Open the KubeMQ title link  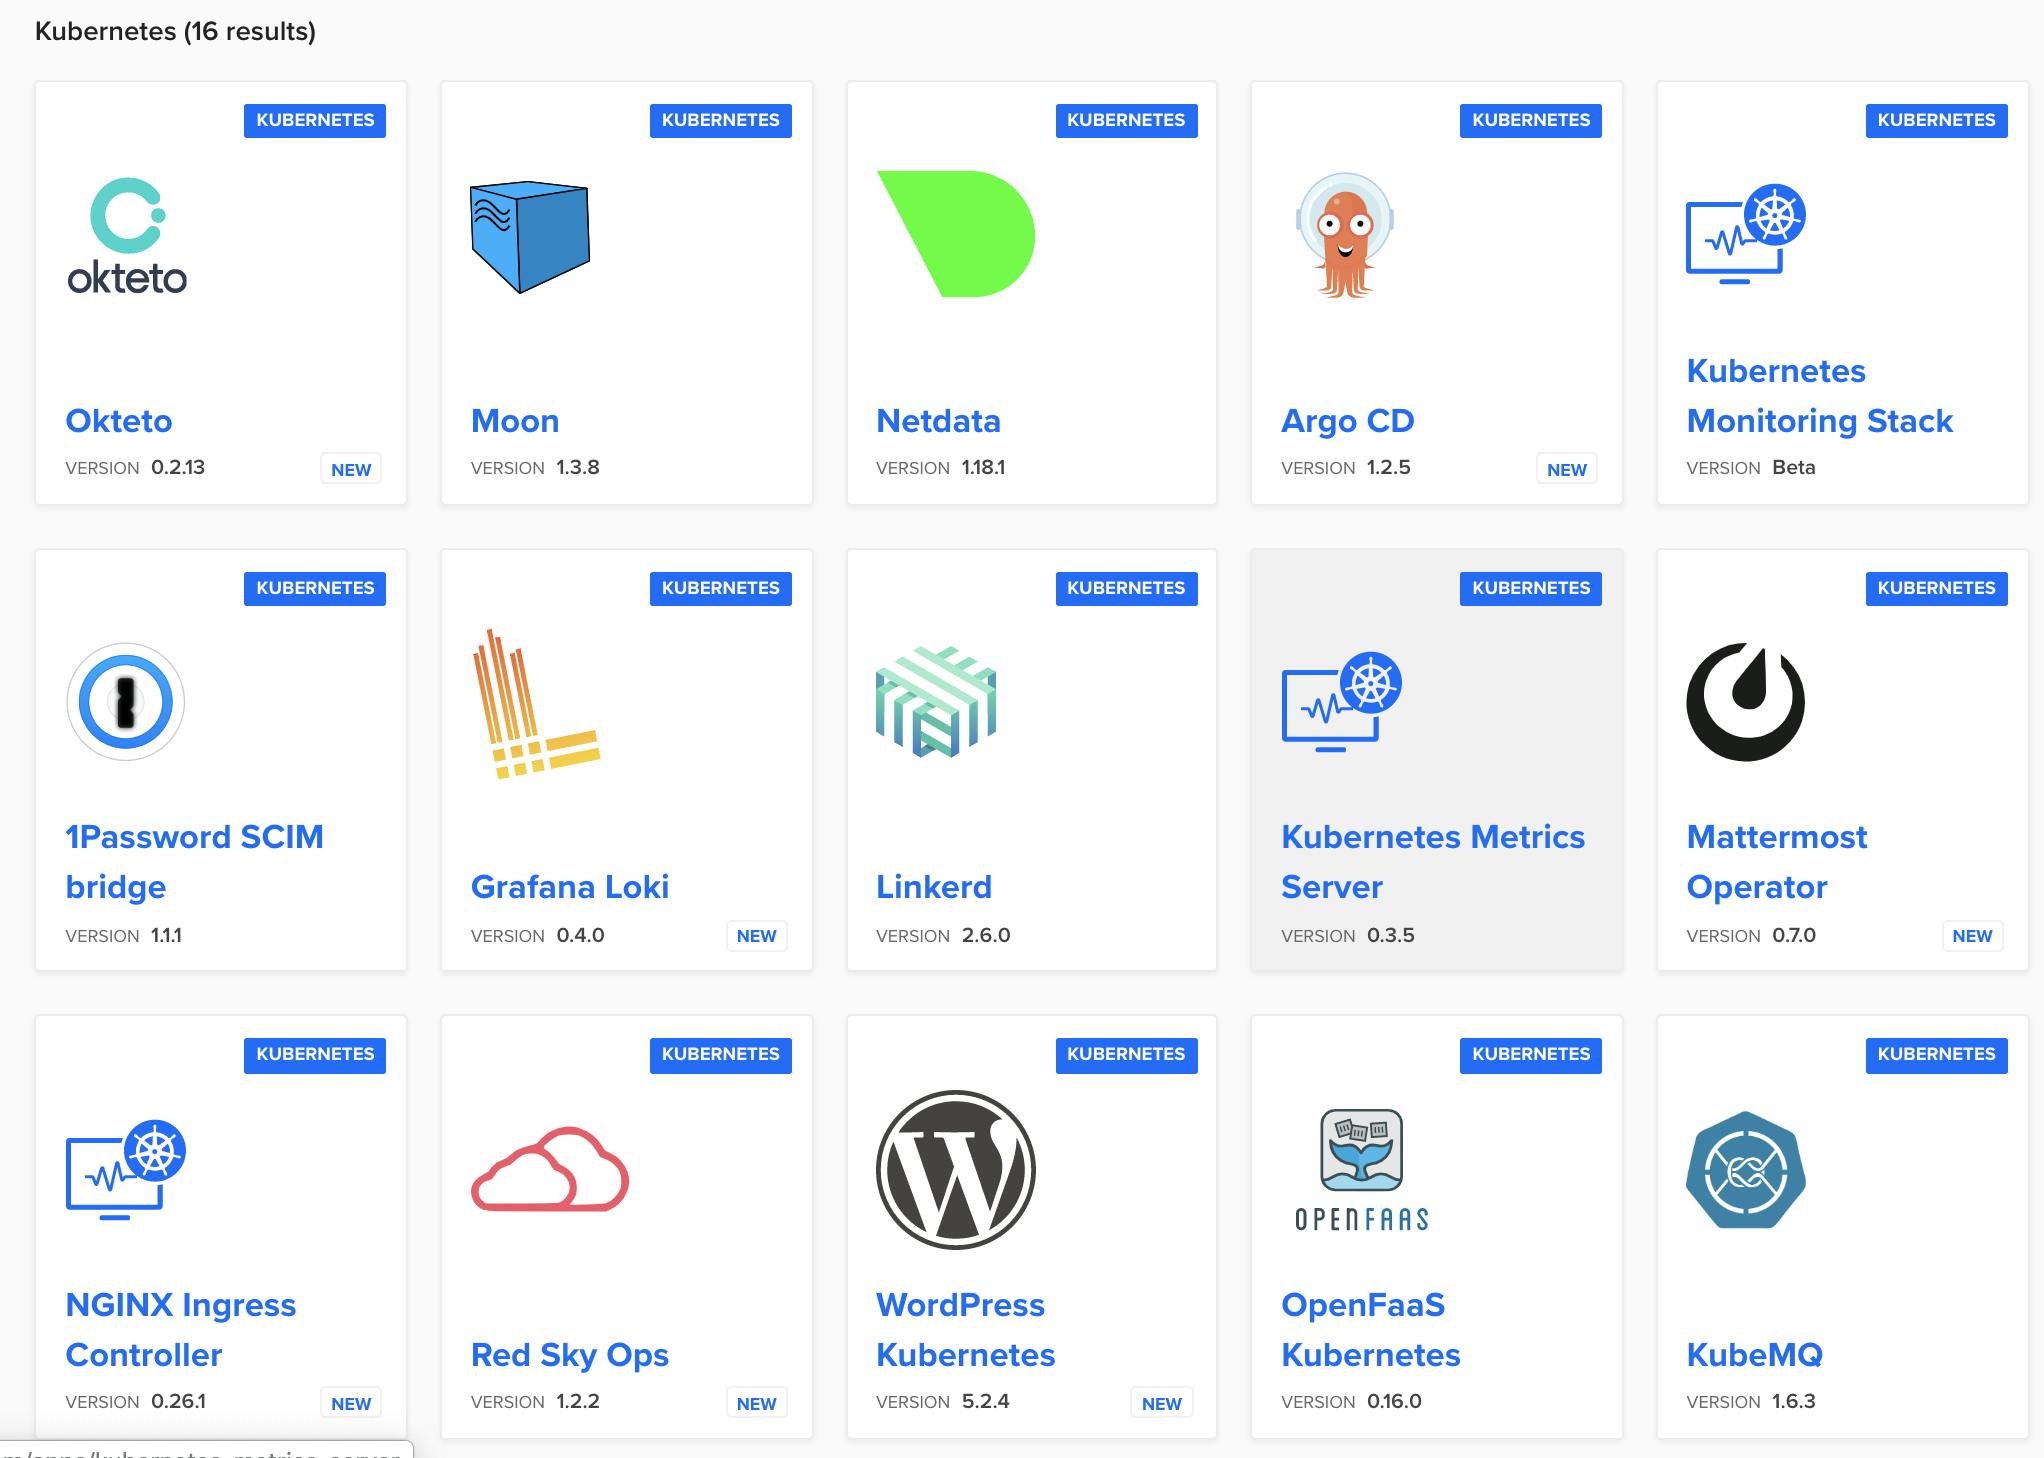1755,1355
